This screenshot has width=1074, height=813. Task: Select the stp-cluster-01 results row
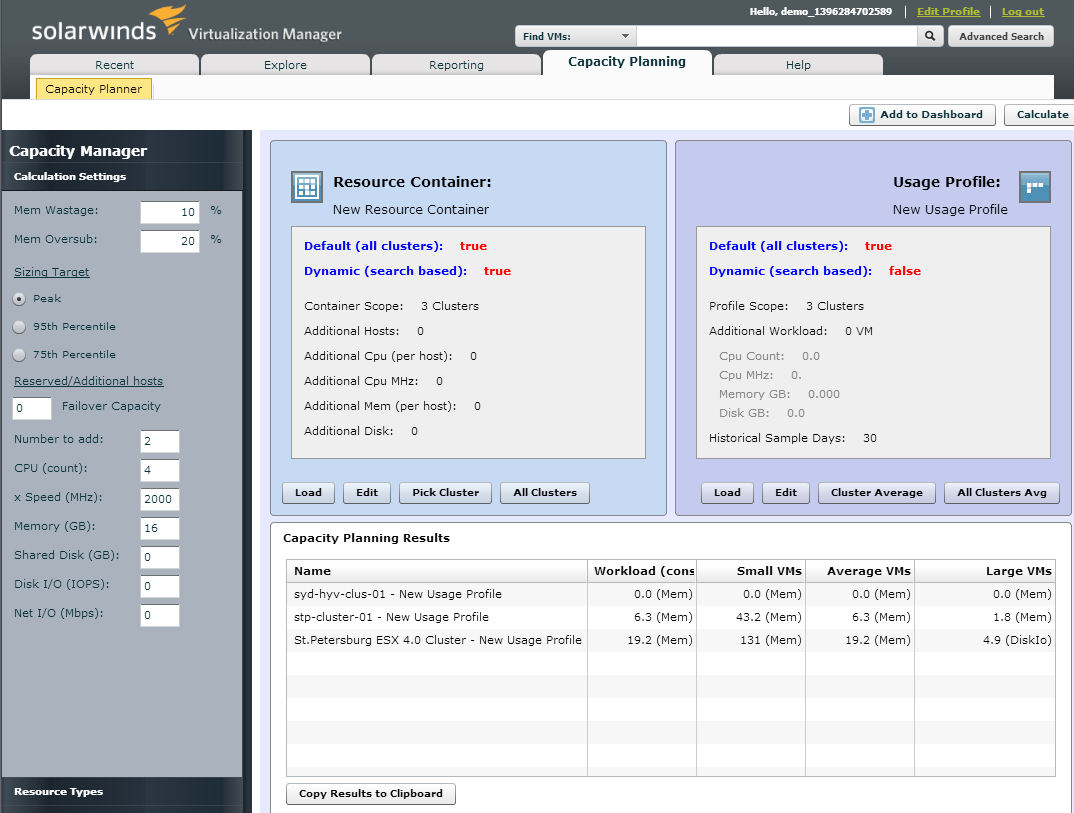(436, 617)
